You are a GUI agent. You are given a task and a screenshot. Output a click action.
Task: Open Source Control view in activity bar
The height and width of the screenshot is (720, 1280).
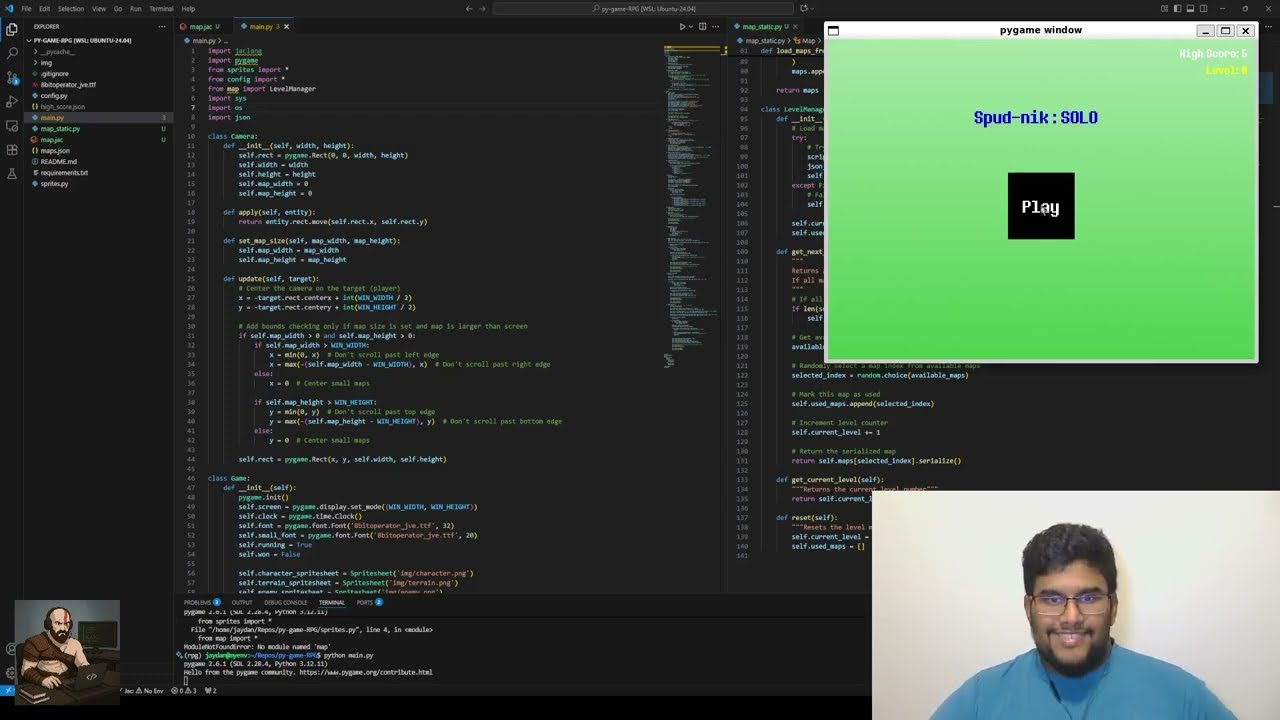(11, 77)
